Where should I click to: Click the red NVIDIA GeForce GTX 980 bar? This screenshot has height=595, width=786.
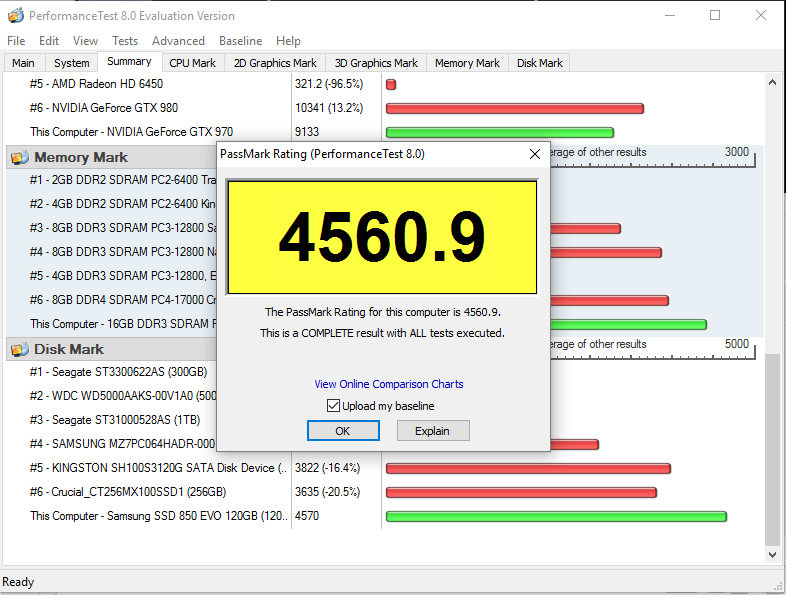514,108
